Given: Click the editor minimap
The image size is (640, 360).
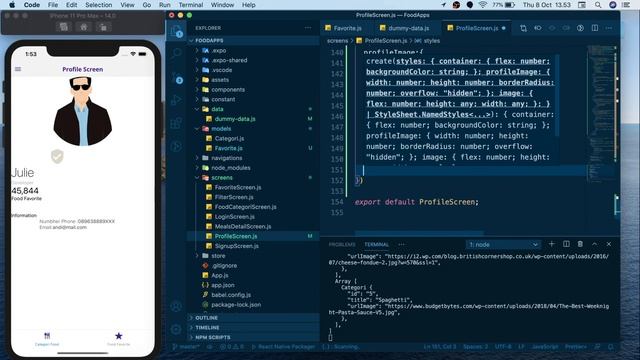Looking at the screenshot, I should point(602,114).
